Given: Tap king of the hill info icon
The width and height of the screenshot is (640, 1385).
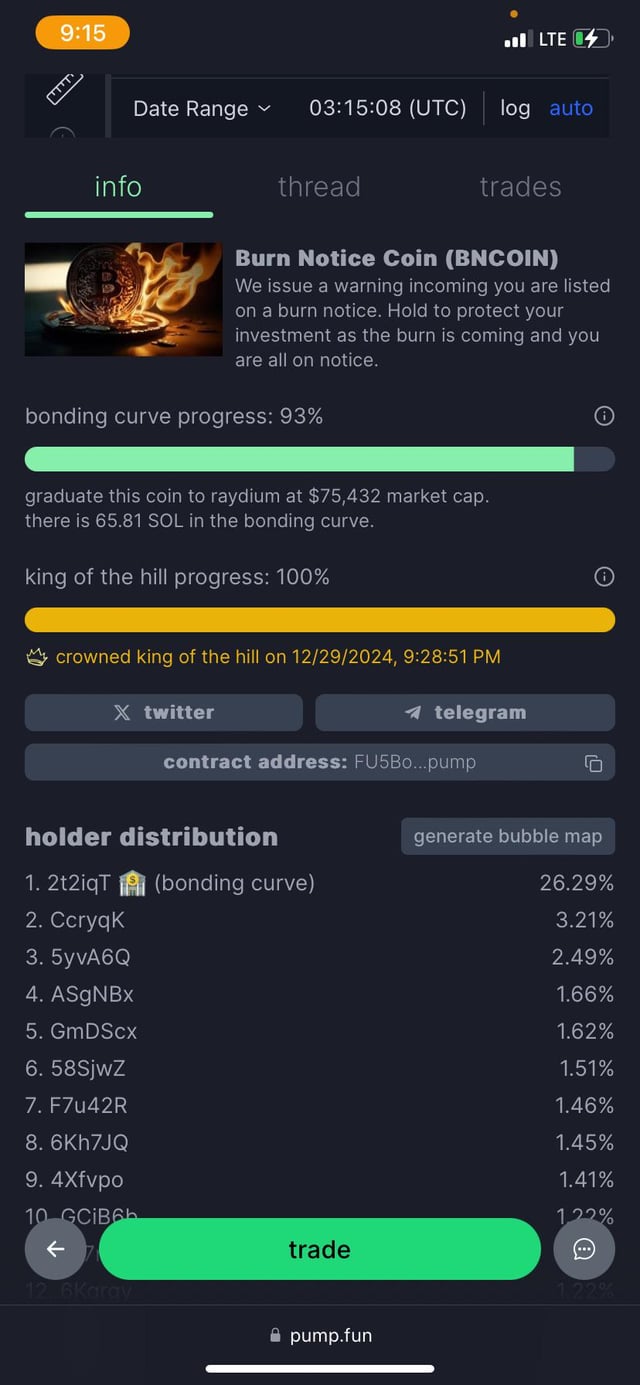Looking at the screenshot, I should (x=604, y=577).
